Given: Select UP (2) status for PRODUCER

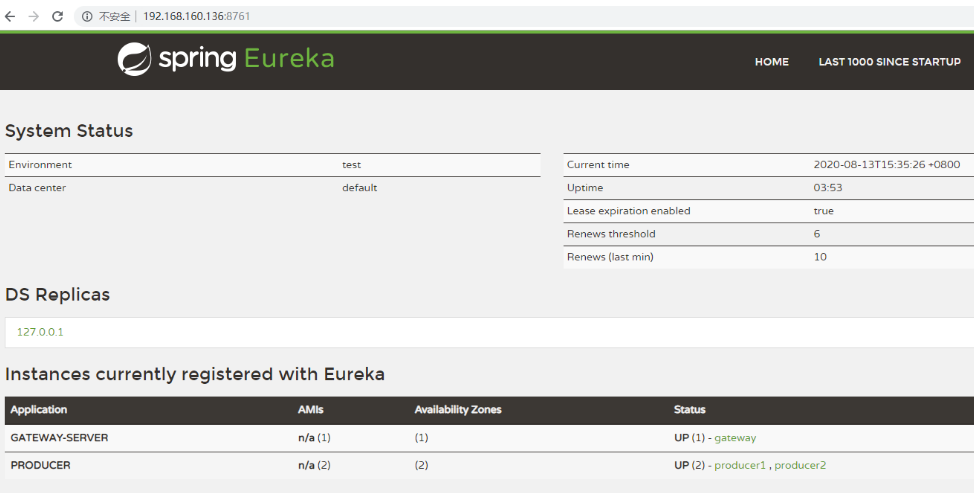Looking at the screenshot, I should tap(690, 465).
